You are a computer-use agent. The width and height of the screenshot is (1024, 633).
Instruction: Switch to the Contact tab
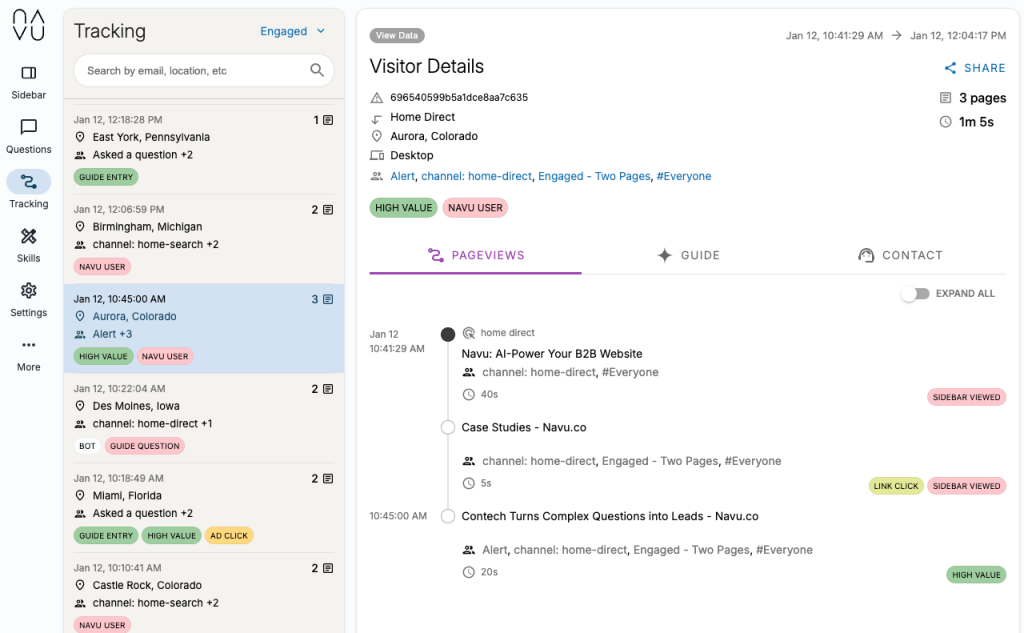click(900, 255)
